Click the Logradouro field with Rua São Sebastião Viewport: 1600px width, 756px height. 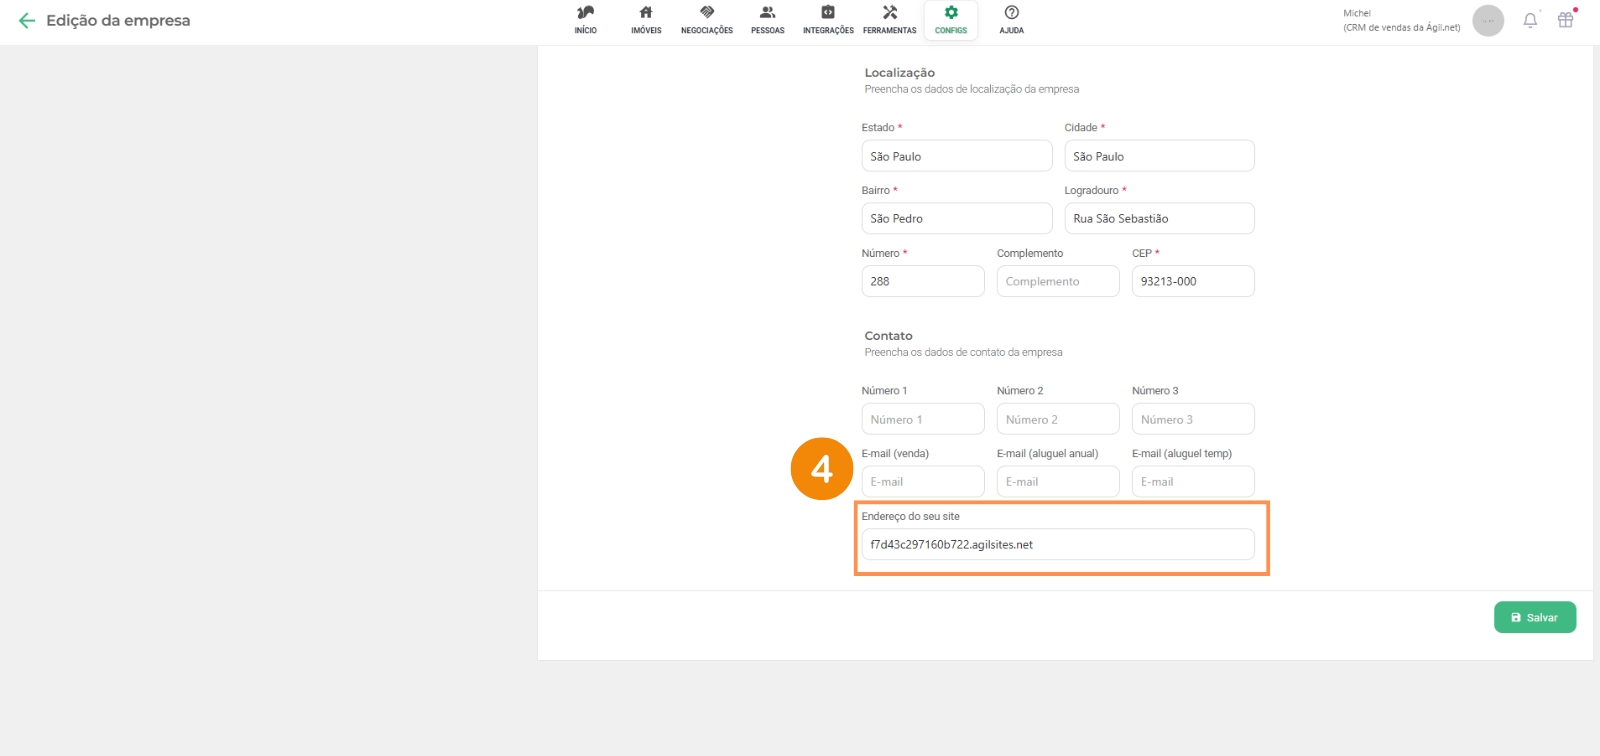[1159, 219]
